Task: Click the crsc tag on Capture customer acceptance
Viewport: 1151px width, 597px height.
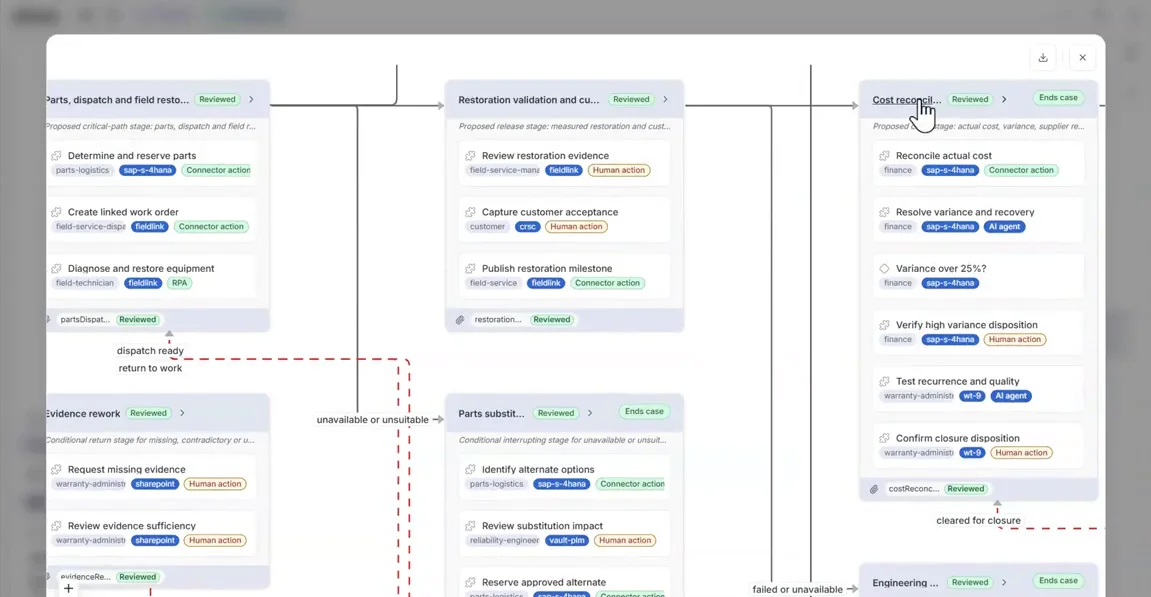Action: pyautogui.click(x=528, y=226)
